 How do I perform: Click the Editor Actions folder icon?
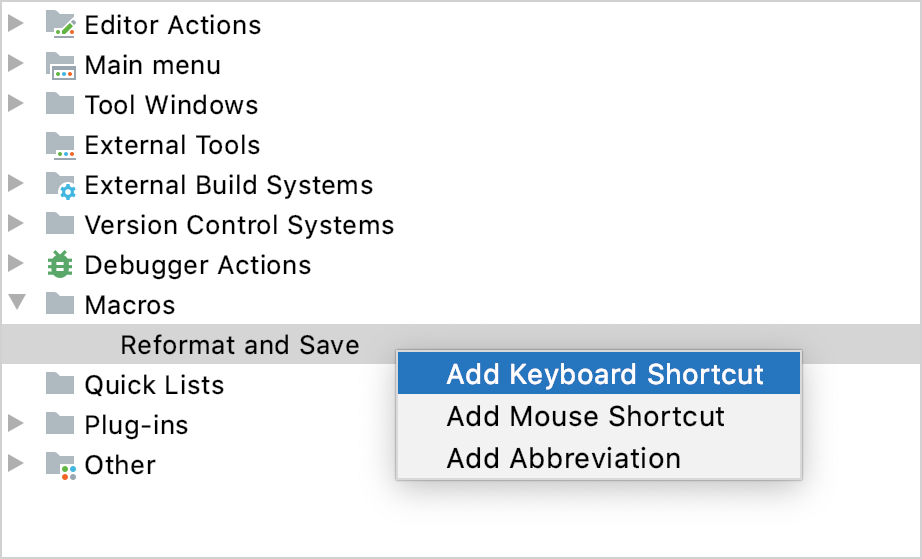point(60,25)
